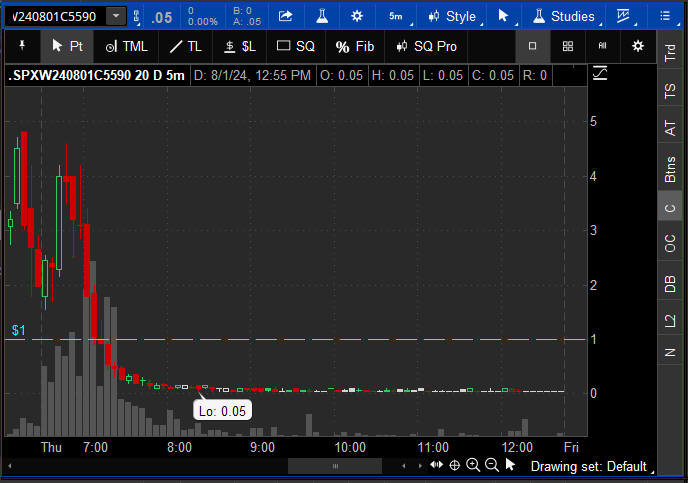Select the $L price level tool
688x483 pixels.
pyautogui.click(x=240, y=46)
